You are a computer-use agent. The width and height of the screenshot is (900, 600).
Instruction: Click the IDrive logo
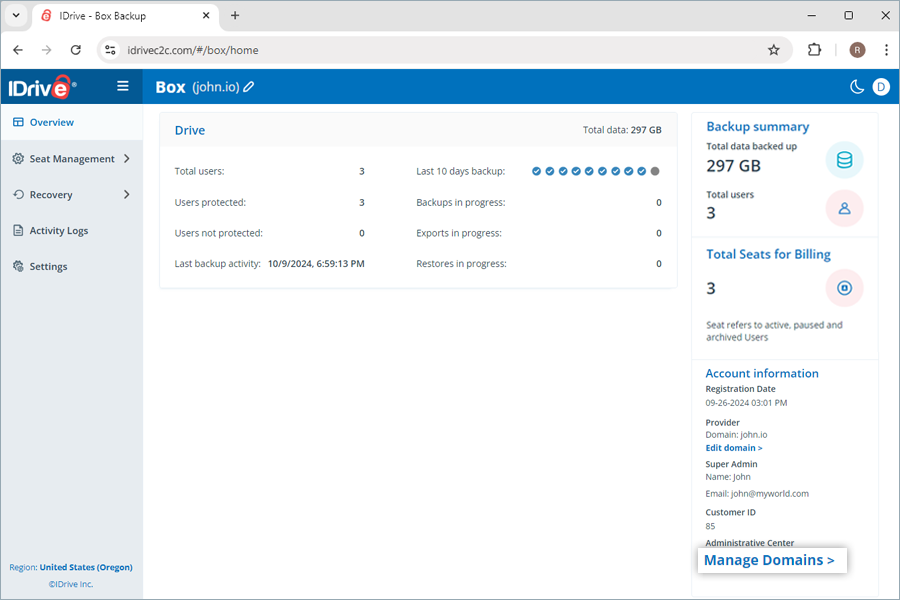(x=42, y=87)
